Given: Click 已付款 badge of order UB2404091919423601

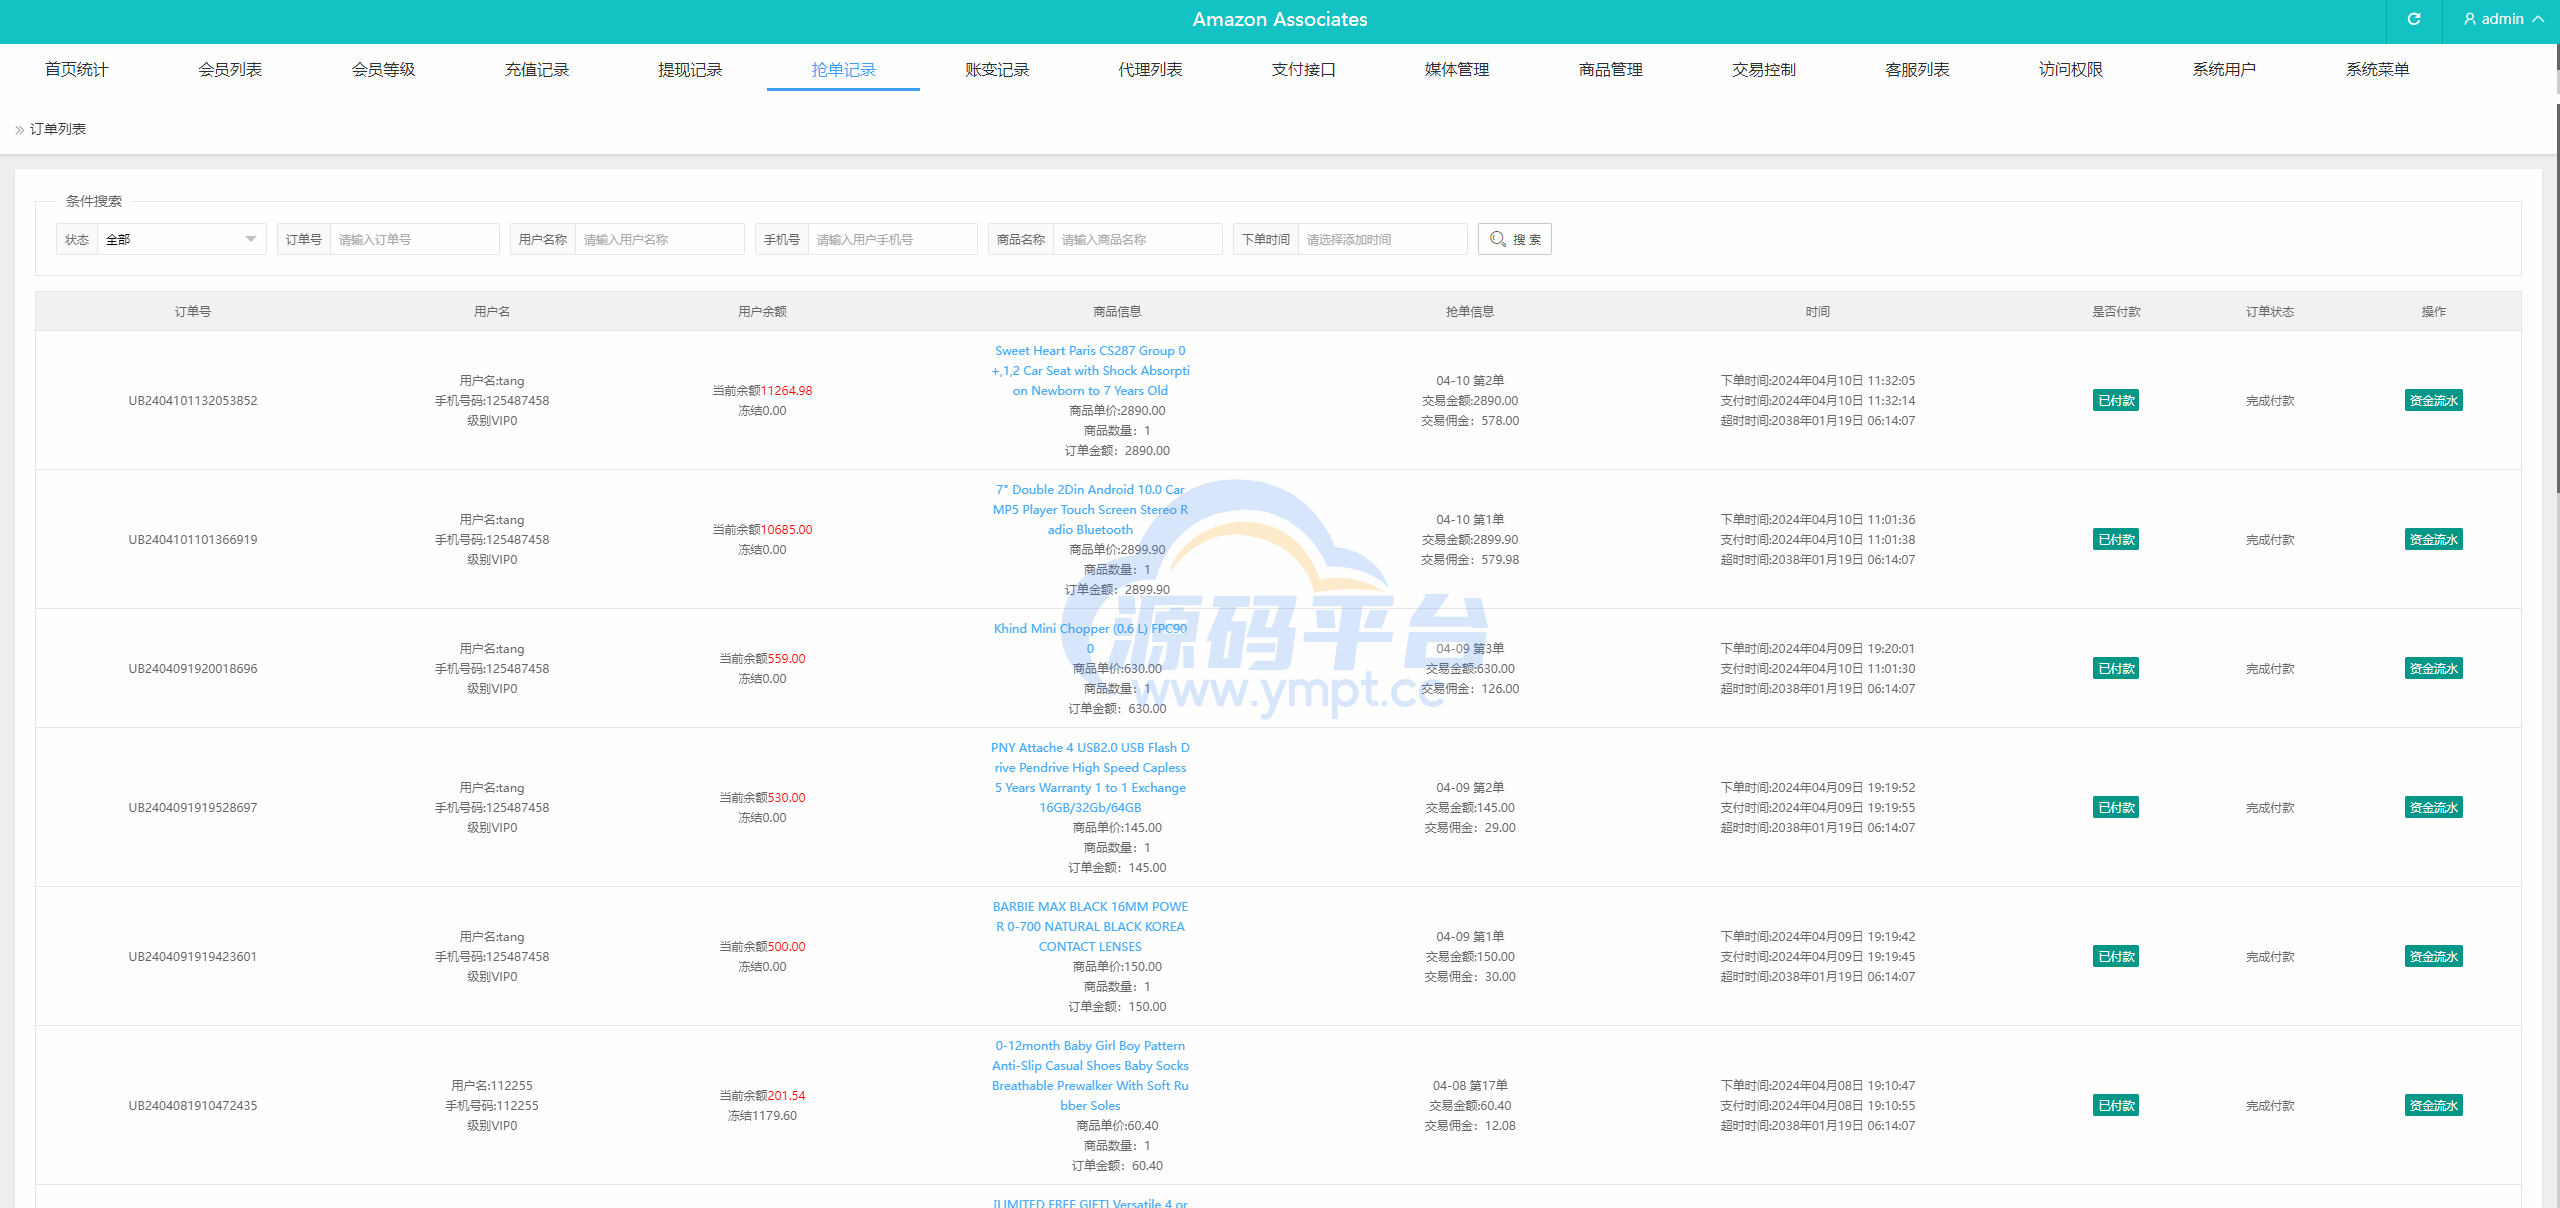Looking at the screenshot, I should [x=2116, y=956].
